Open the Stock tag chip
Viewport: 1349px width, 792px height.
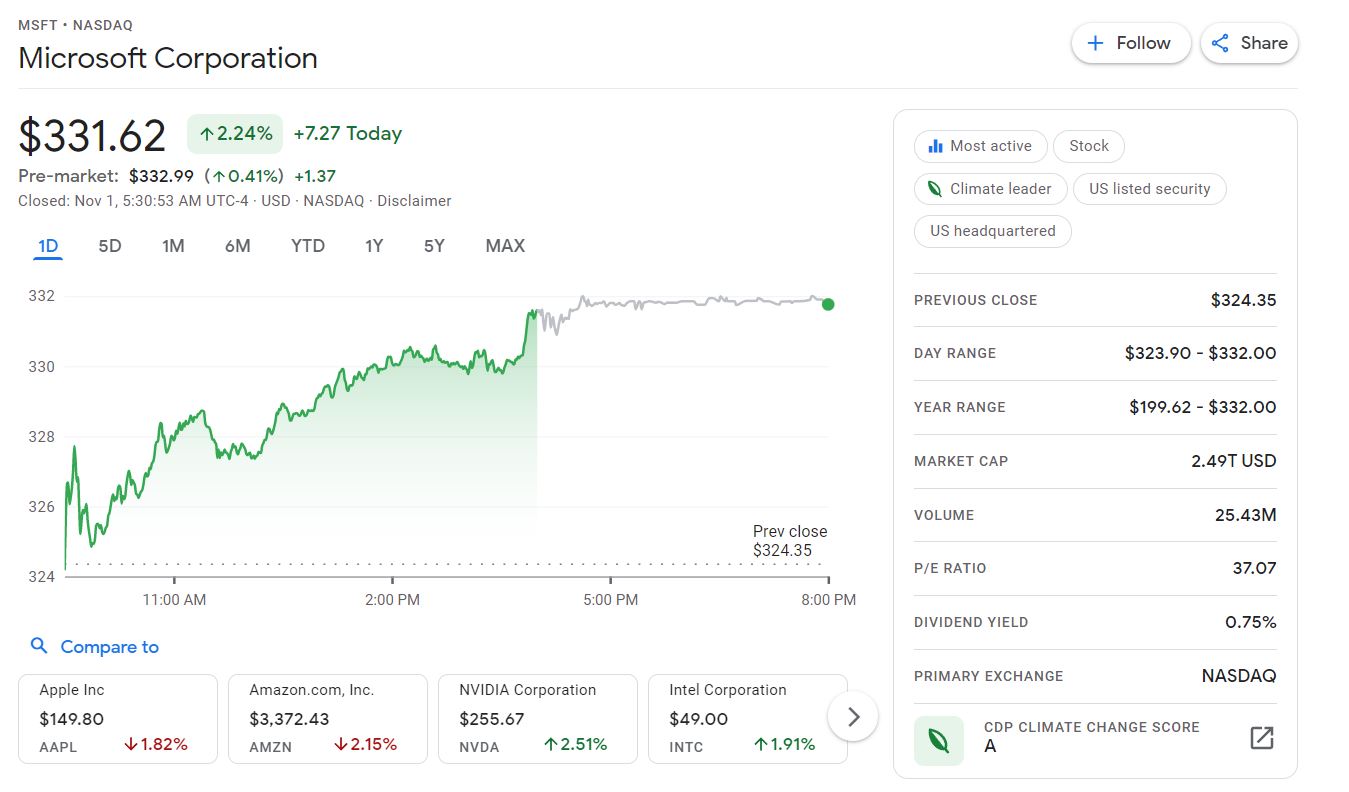1089,146
